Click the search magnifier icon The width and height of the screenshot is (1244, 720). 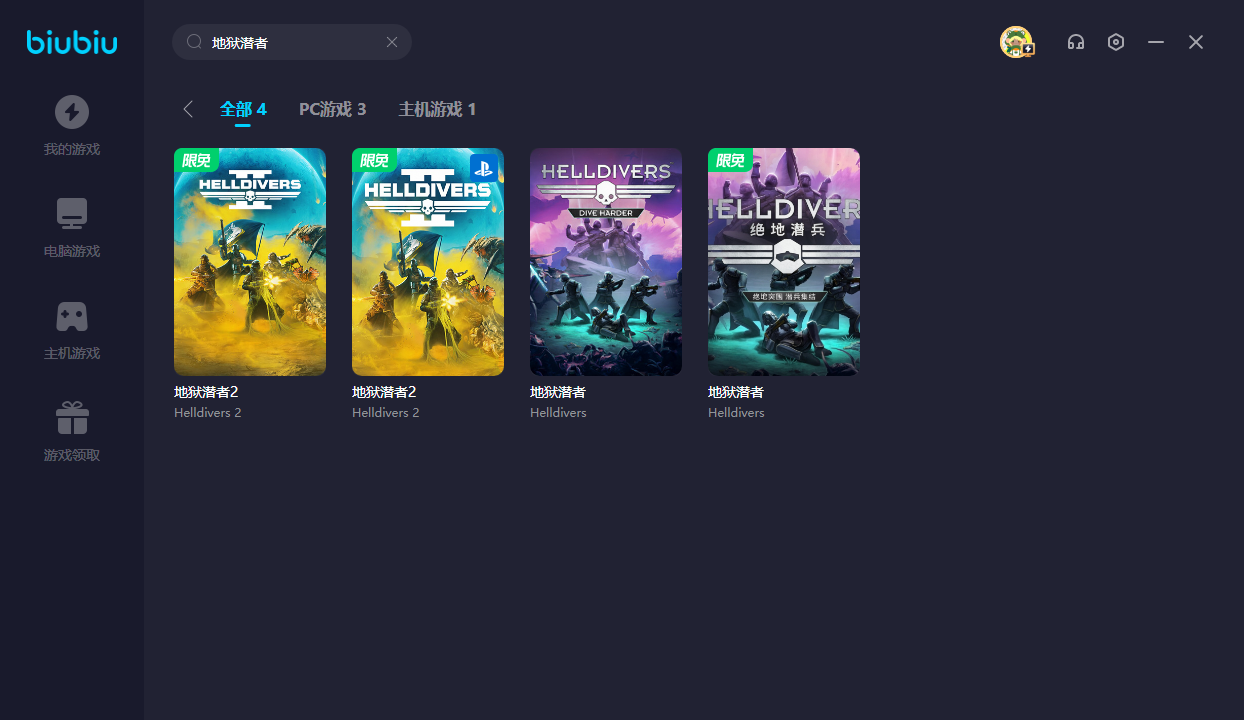(x=194, y=42)
